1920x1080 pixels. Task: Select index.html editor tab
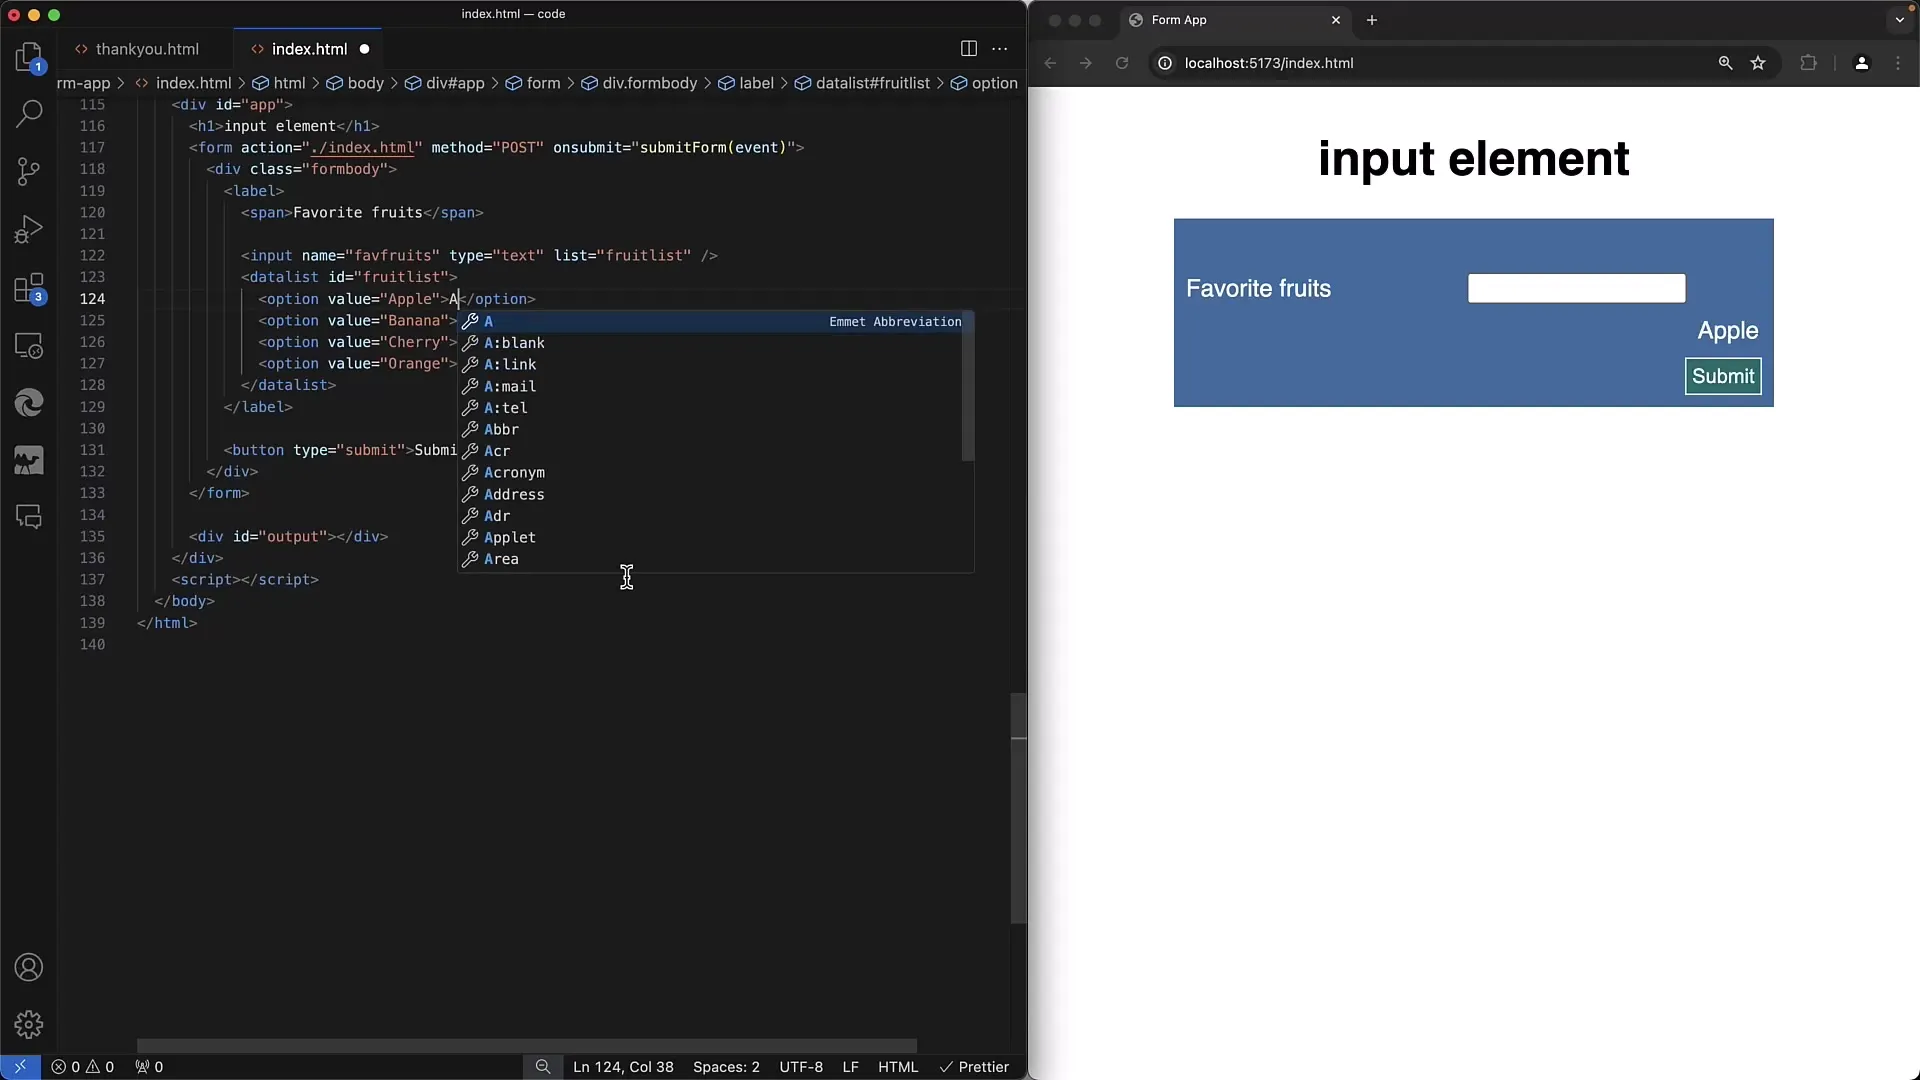pyautogui.click(x=309, y=49)
